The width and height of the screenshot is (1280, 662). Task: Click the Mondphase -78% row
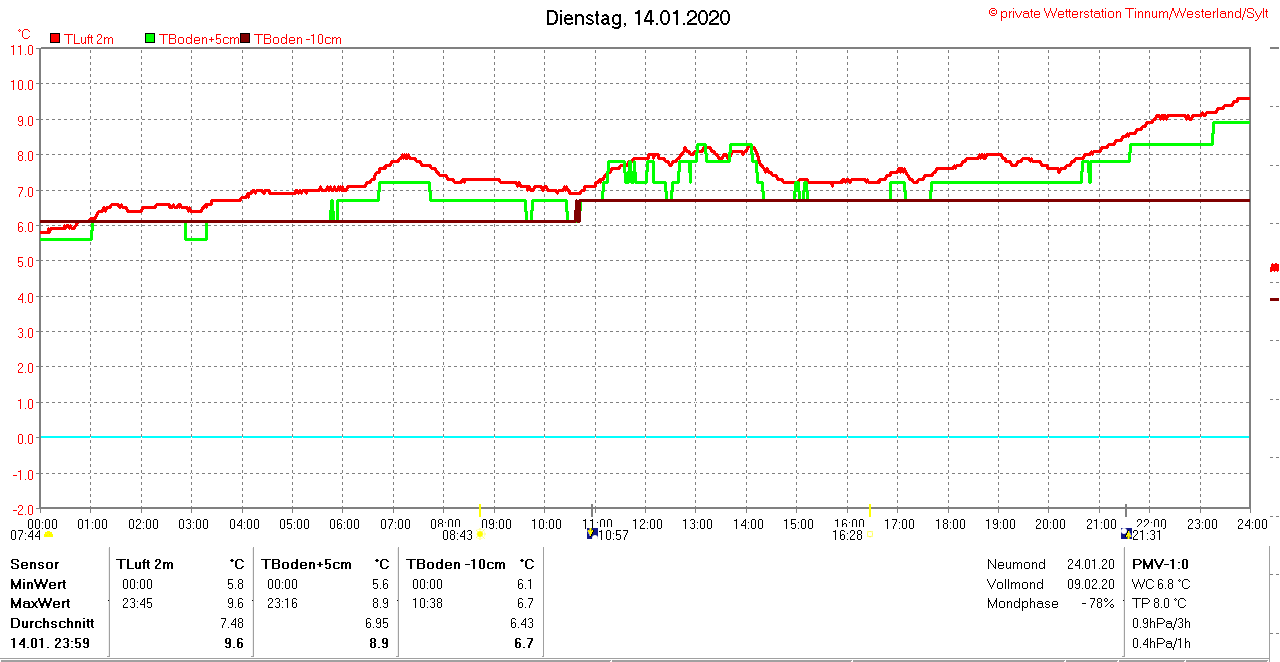coord(1050,604)
